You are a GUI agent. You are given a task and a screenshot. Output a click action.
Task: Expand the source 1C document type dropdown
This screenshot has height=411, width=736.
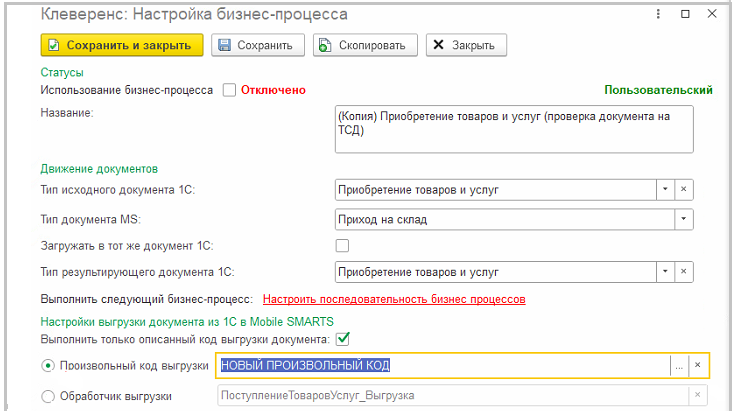[665, 190]
